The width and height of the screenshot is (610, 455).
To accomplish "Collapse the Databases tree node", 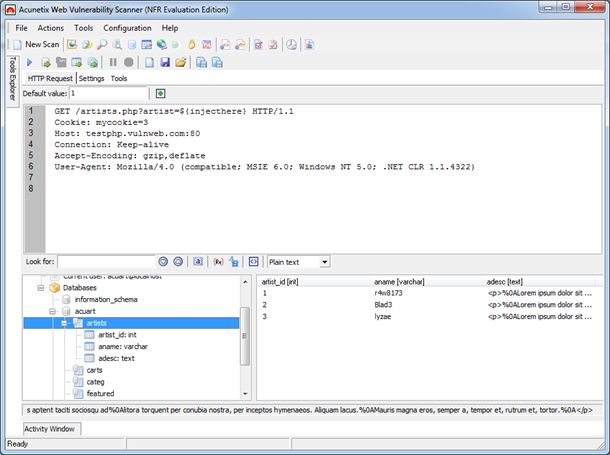I will [x=40, y=288].
